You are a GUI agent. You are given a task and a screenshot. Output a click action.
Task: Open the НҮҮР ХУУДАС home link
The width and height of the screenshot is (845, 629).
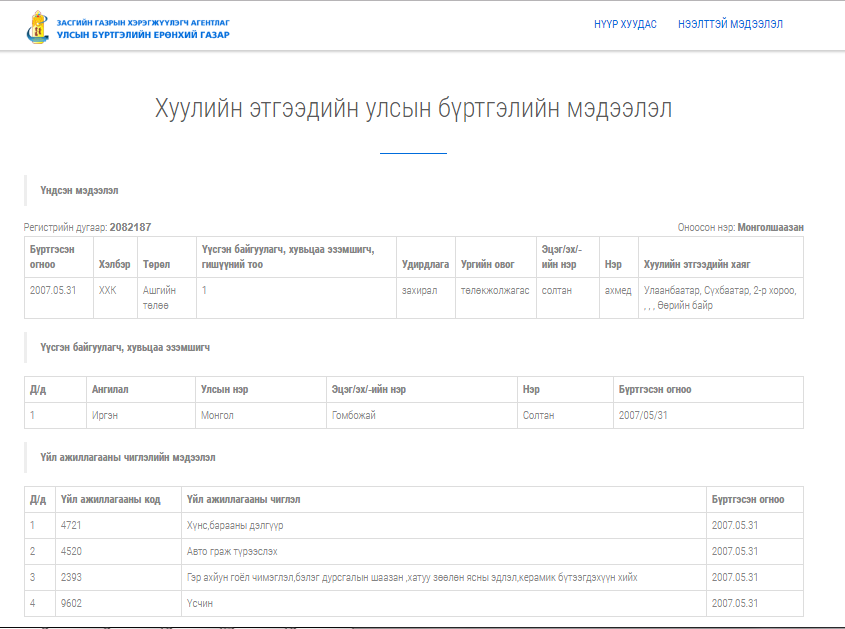[625, 24]
